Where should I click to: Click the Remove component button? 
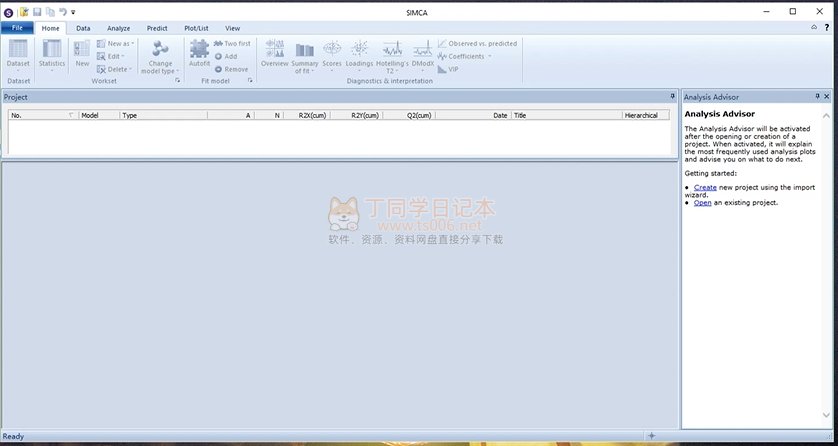pos(231,69)
